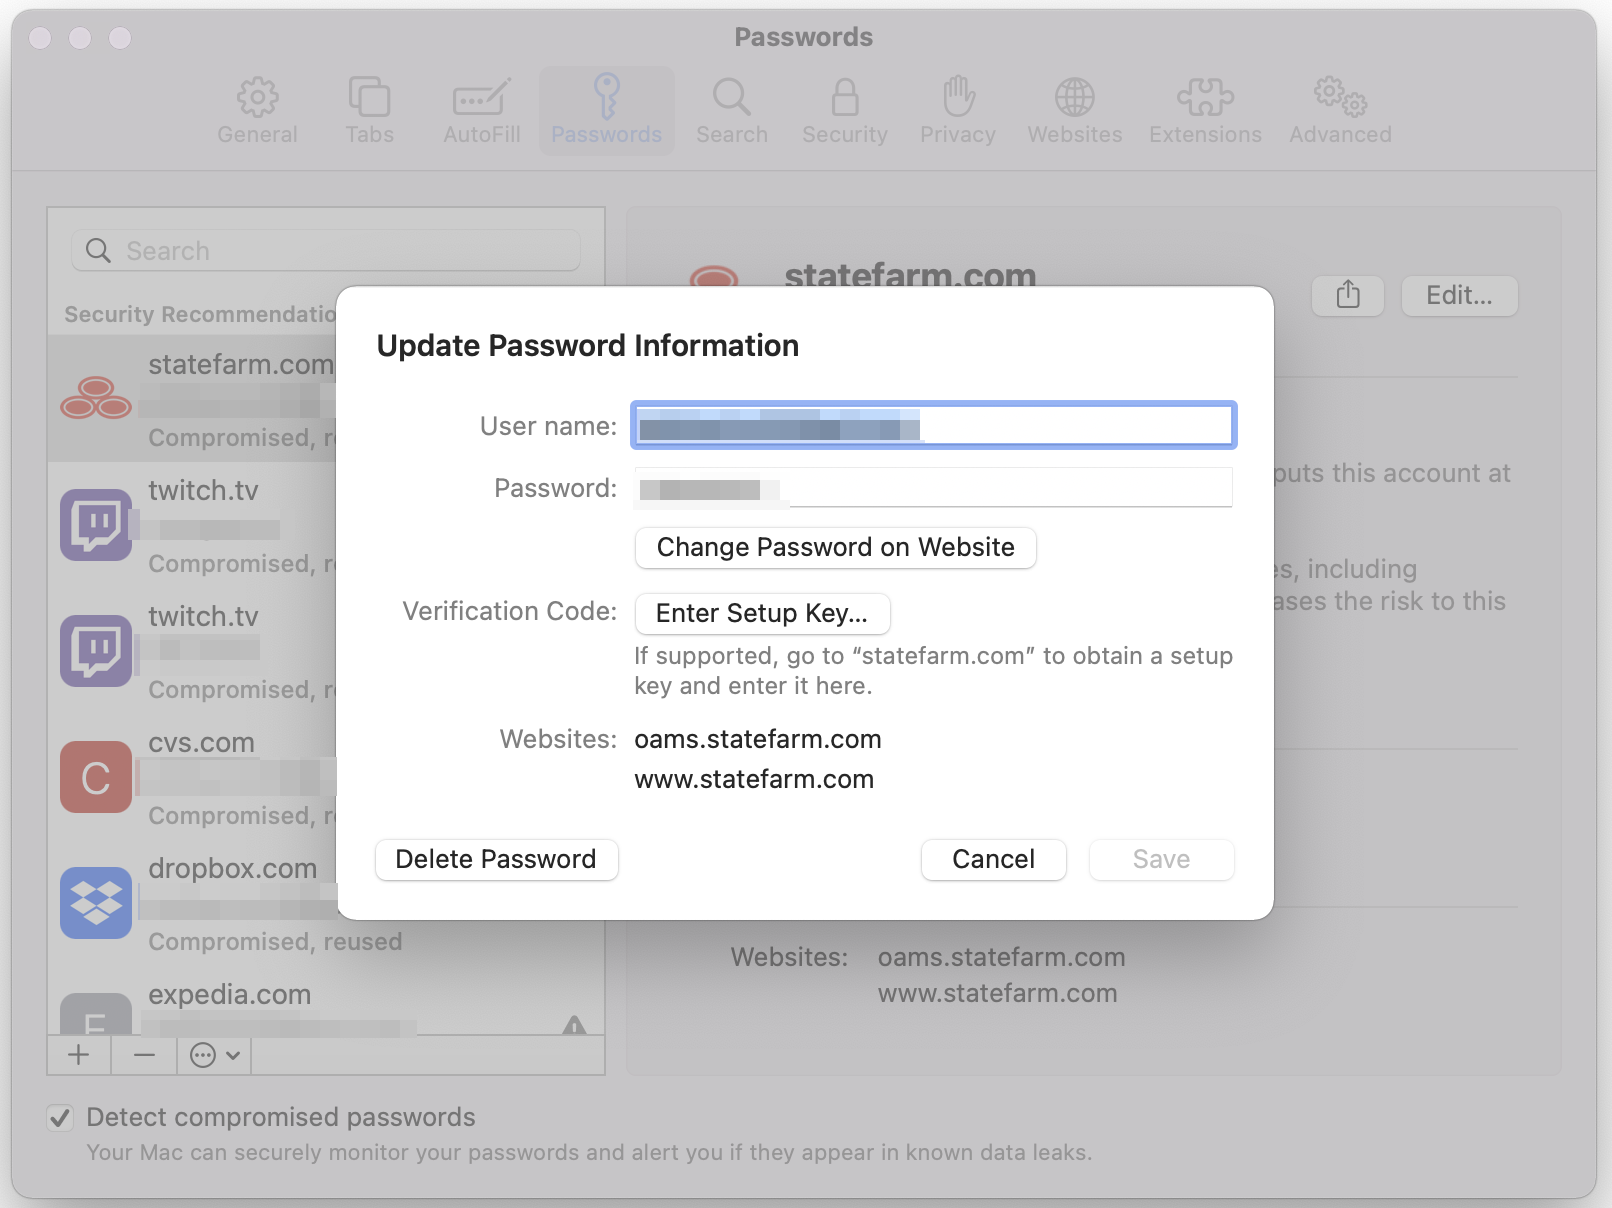Toggle Detect compromised passwords checkbox
1612x1208 pixels.
point(60,1117)
